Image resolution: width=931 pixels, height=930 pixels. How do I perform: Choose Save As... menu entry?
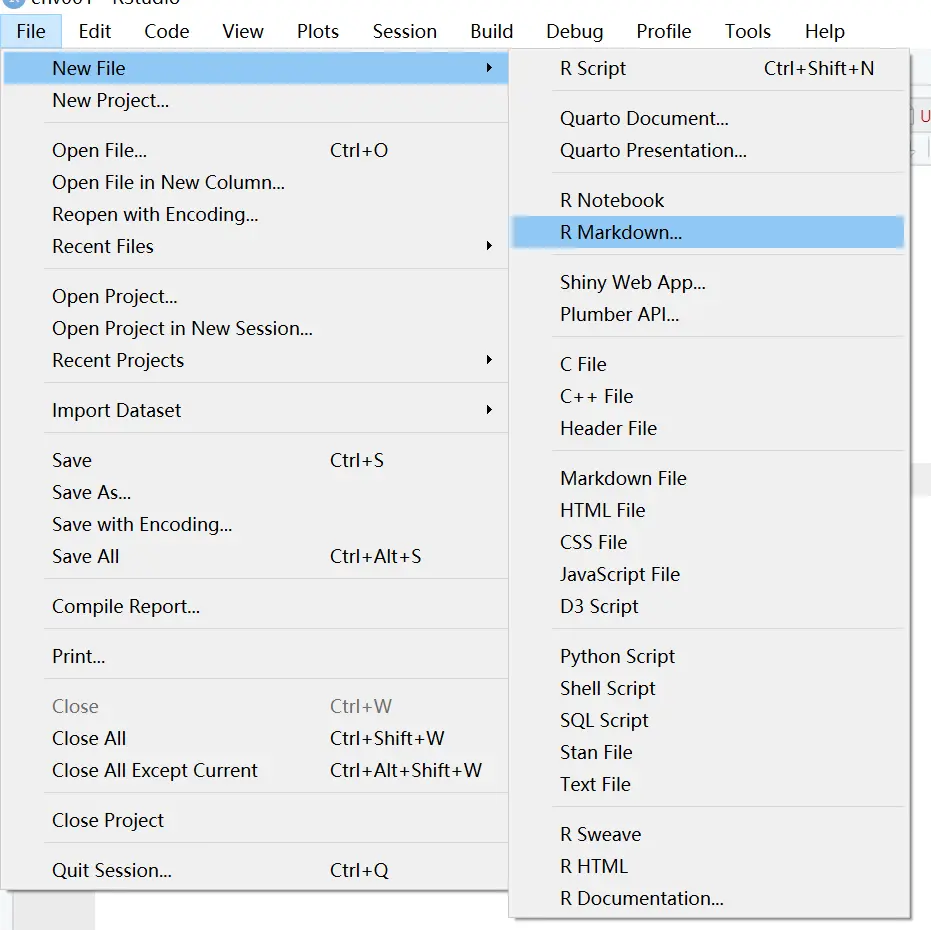256,492
